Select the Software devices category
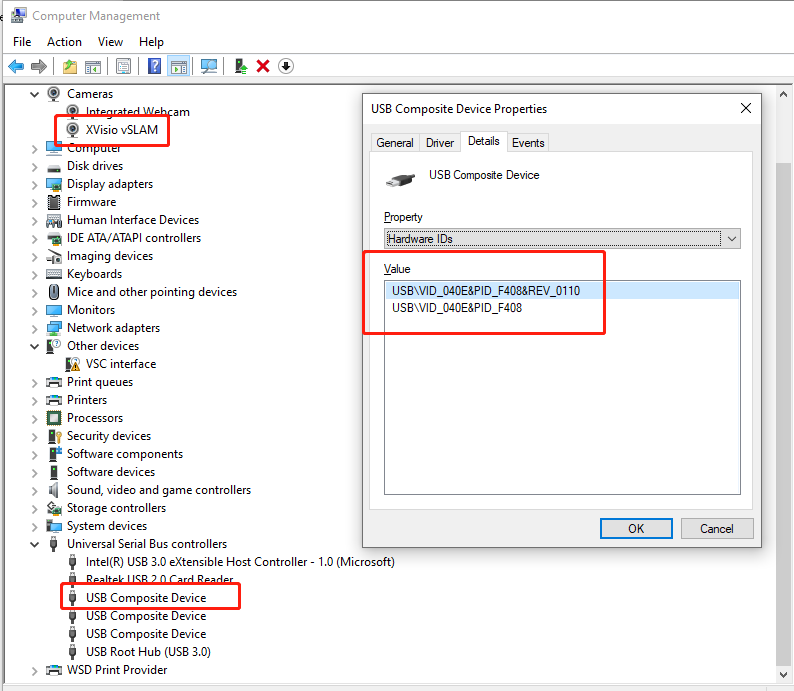The image size is (794, 691). tap(111, 472)
